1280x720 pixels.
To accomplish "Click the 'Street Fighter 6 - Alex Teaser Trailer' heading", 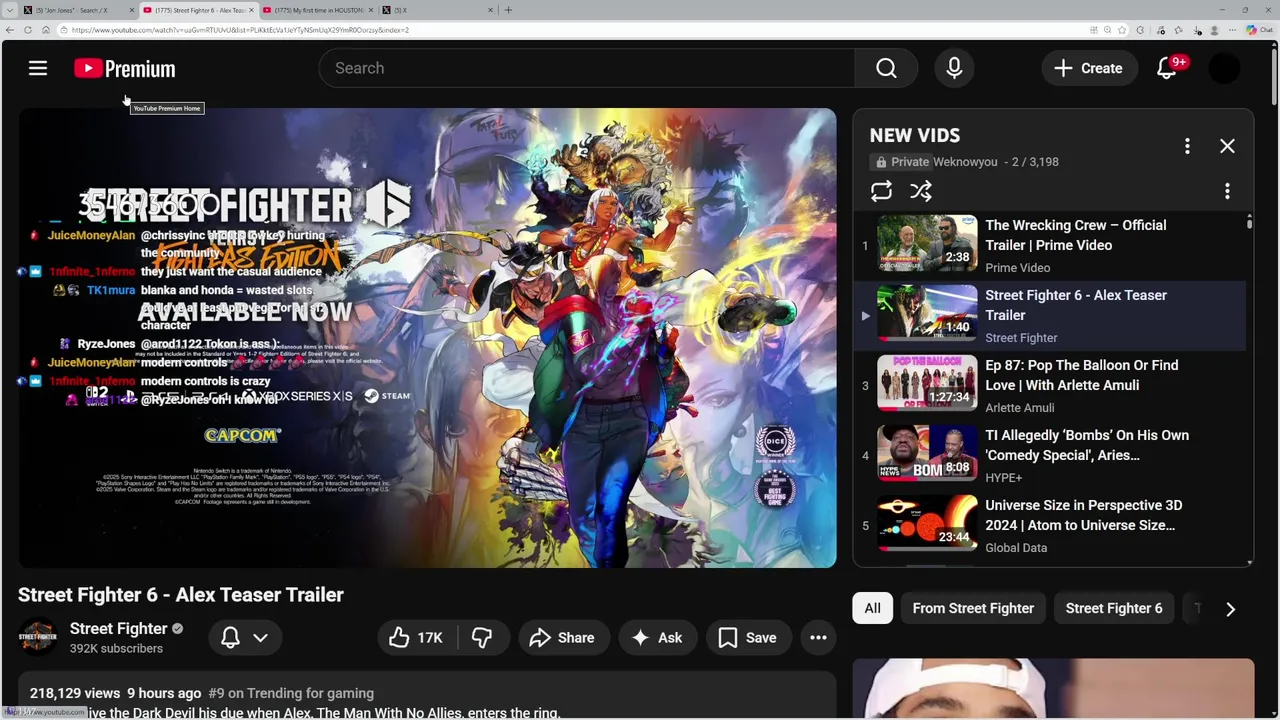I will pos(181,595).
